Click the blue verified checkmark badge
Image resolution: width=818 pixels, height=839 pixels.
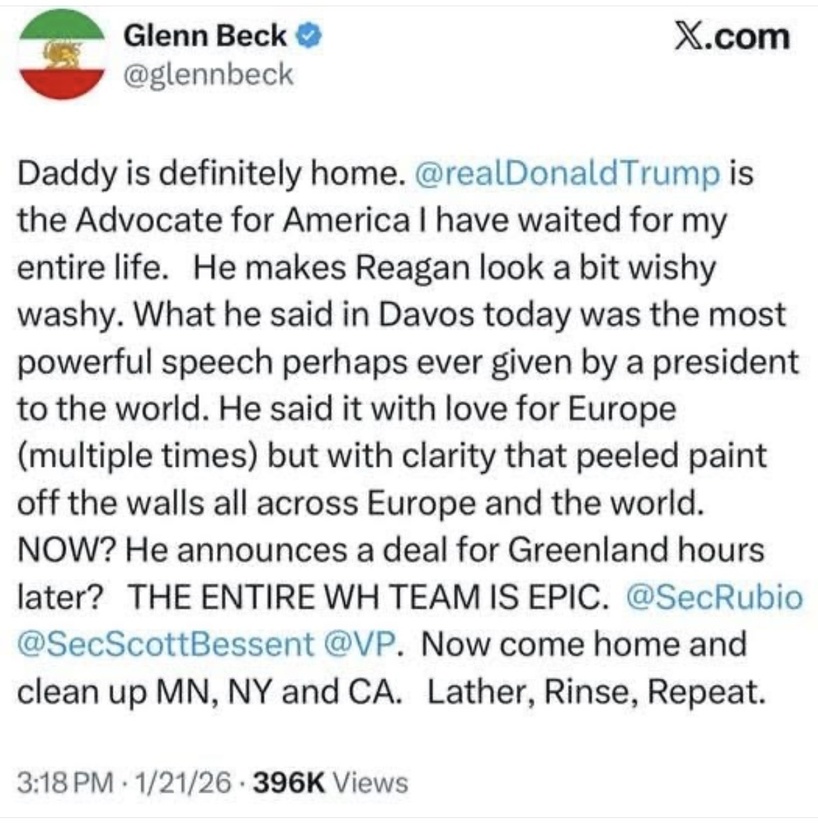click(x=310, y=37)
